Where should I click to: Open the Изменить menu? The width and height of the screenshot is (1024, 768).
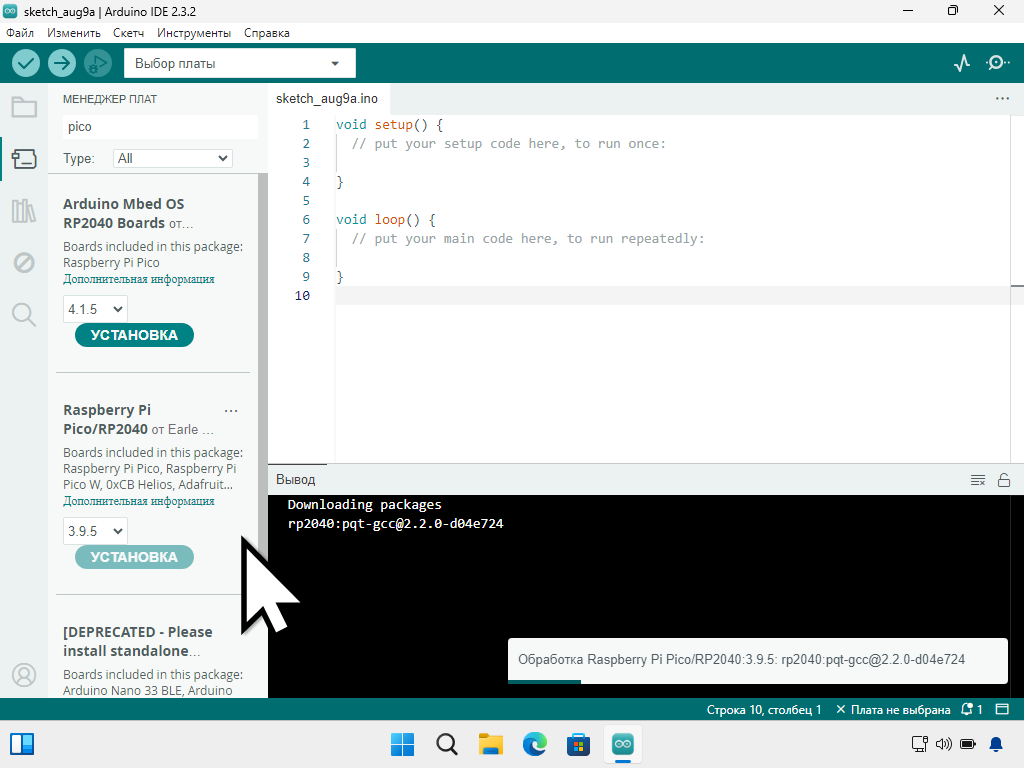[x=74, y=33]
